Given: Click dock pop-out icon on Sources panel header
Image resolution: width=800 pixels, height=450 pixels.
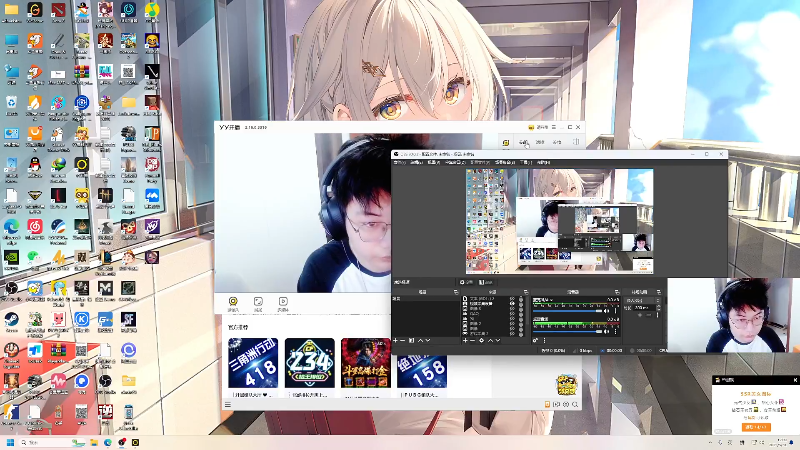Looking at the screenshot, I should [x=526, y=292].
